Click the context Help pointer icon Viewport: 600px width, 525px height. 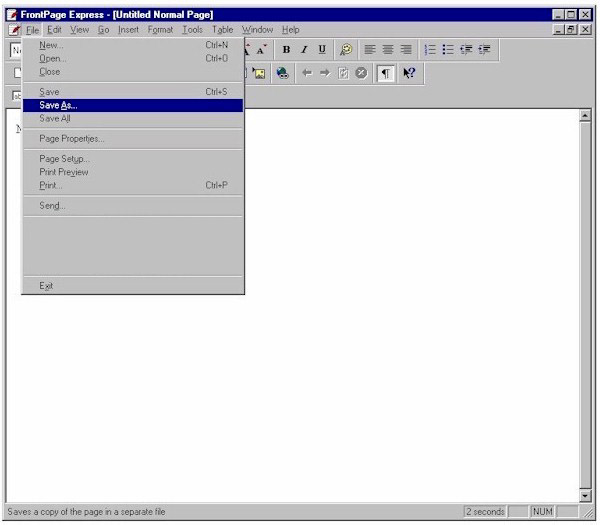[x=409, y=73]
